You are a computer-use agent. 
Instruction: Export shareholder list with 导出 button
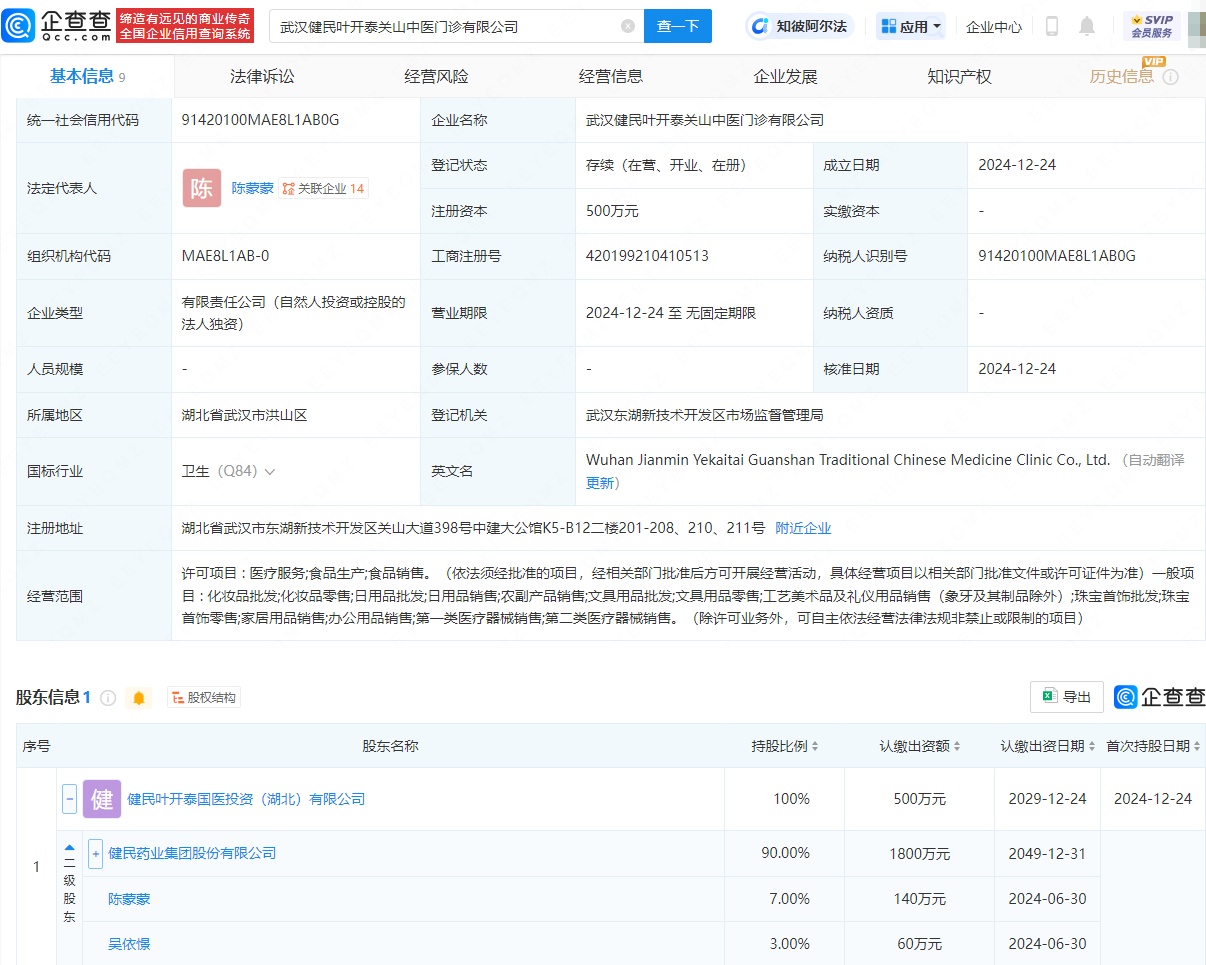tap(1067, 697)
